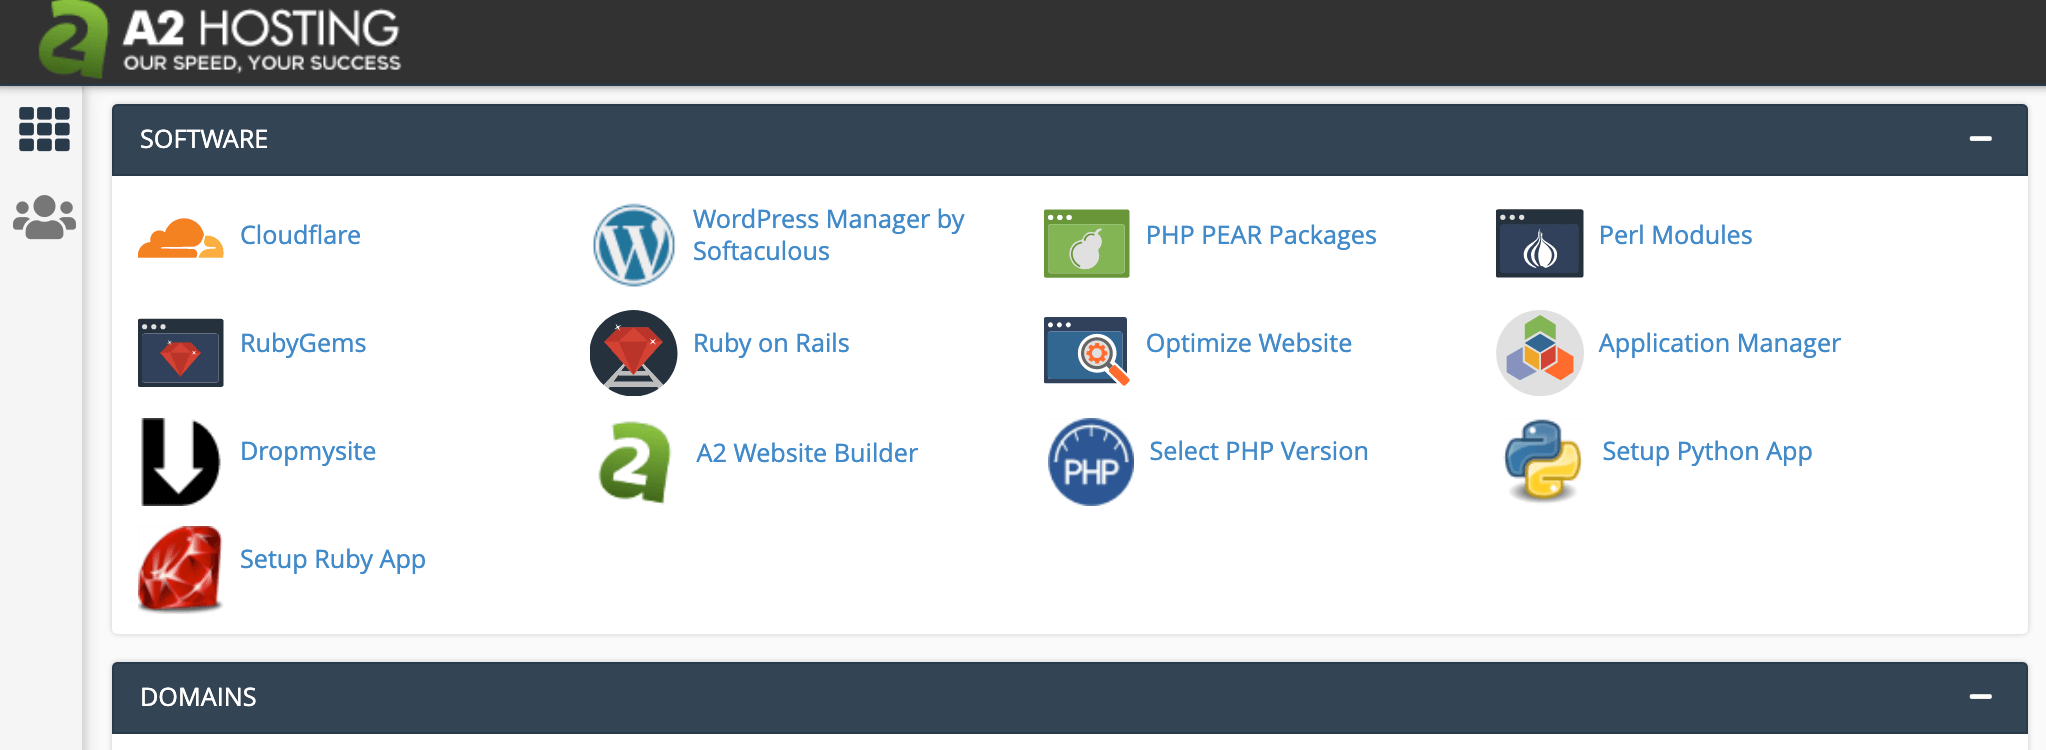Click the Setup Ruby App gem icon
Screen dimensions: 2046x750
(180, 568)
